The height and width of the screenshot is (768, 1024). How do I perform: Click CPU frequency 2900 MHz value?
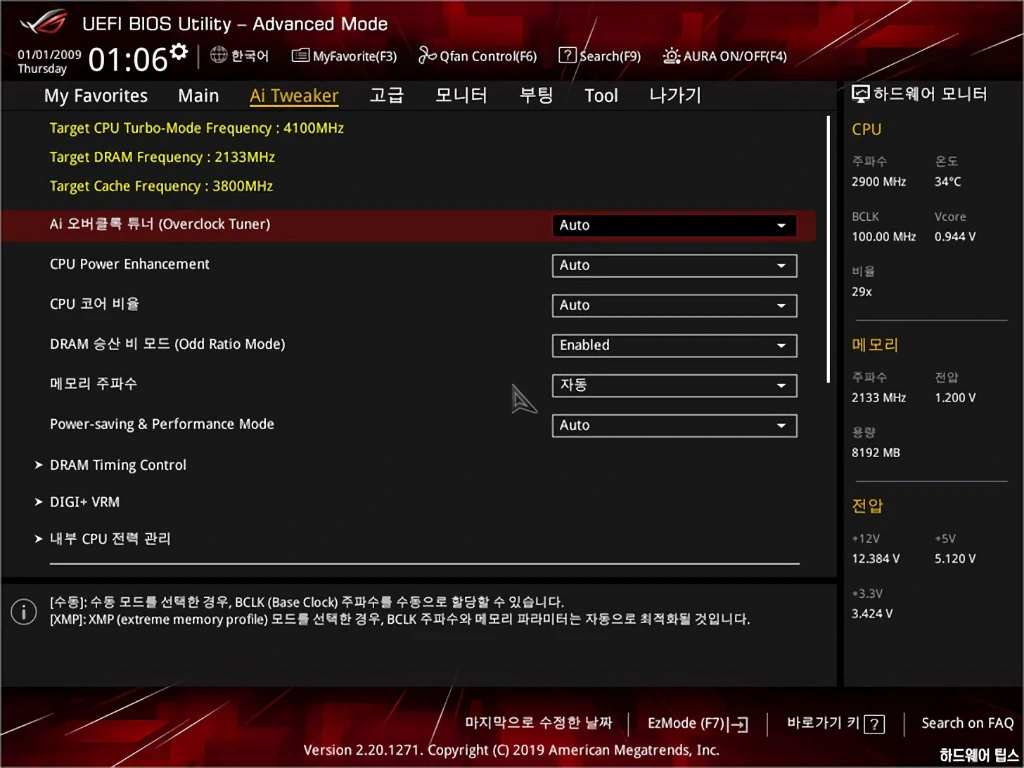[x=878, y=182]
